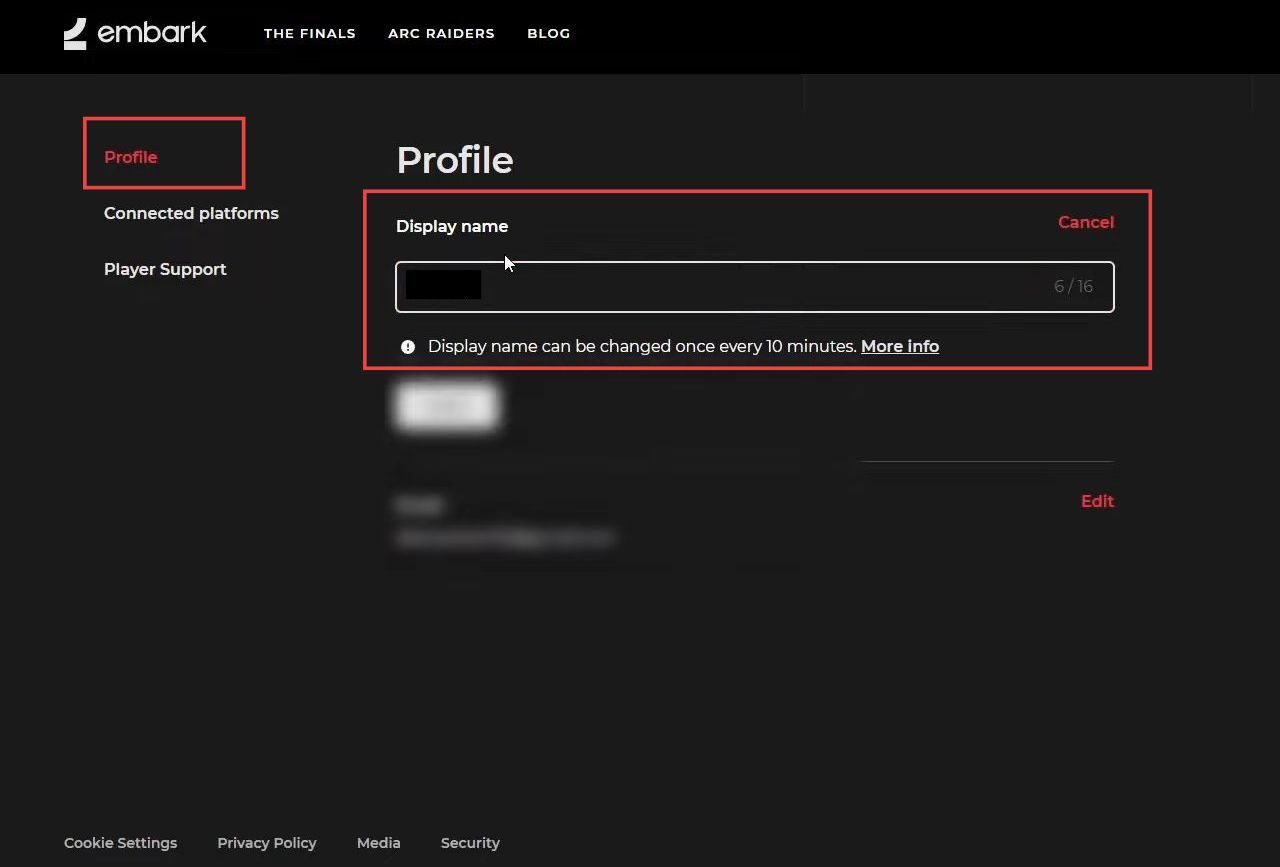Click Edit next to the email section
The image size is (1280, 867).
[x=1096, y=501]
